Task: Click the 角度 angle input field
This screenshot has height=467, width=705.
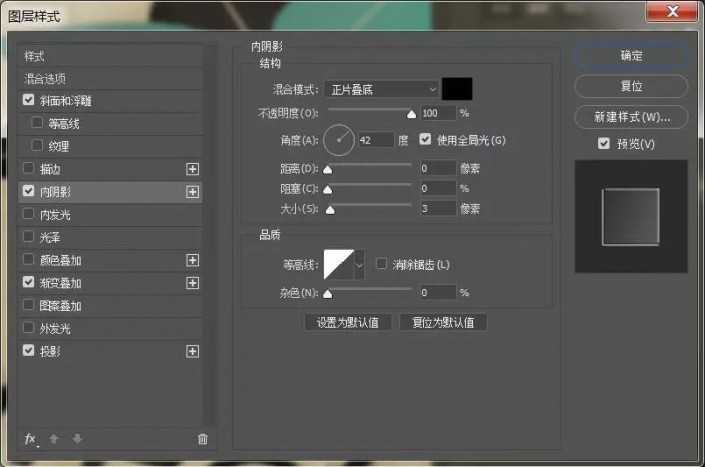Action: click(375, 140)
